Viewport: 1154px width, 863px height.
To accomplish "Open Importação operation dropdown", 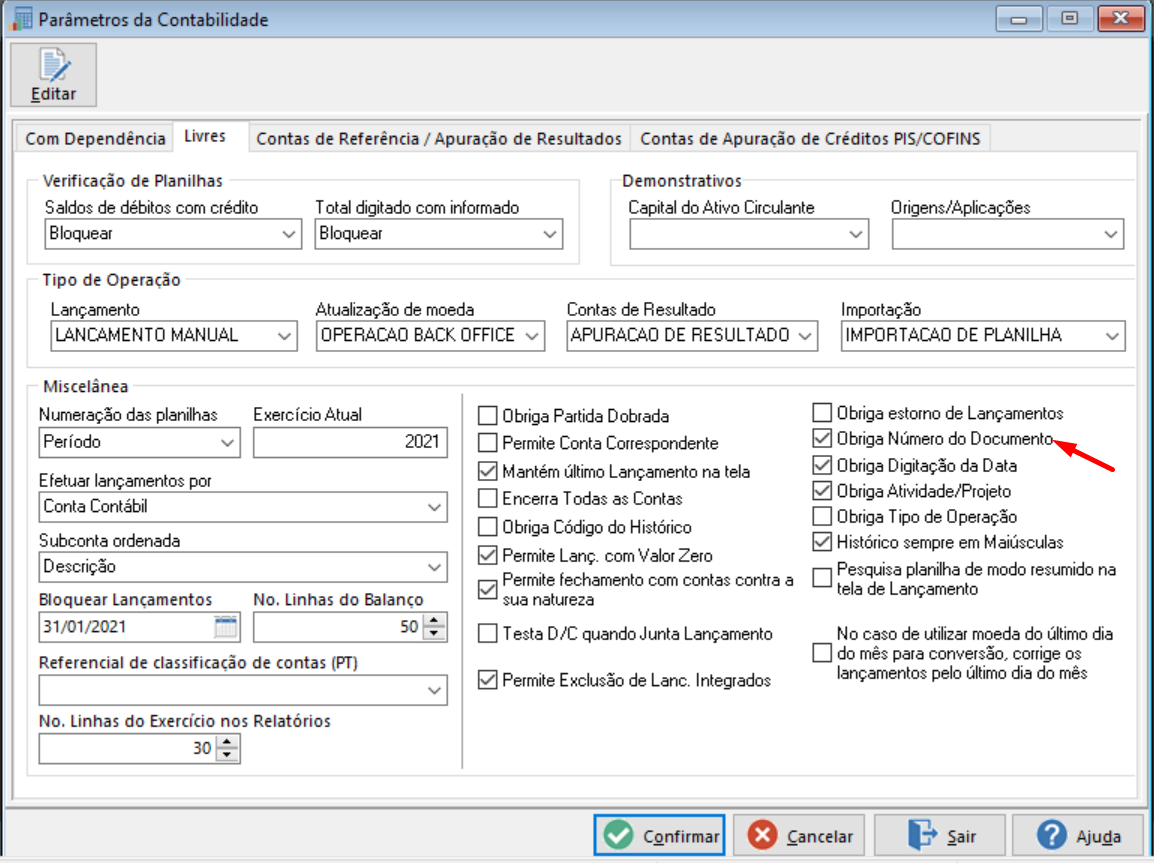I will point(1111,336).
